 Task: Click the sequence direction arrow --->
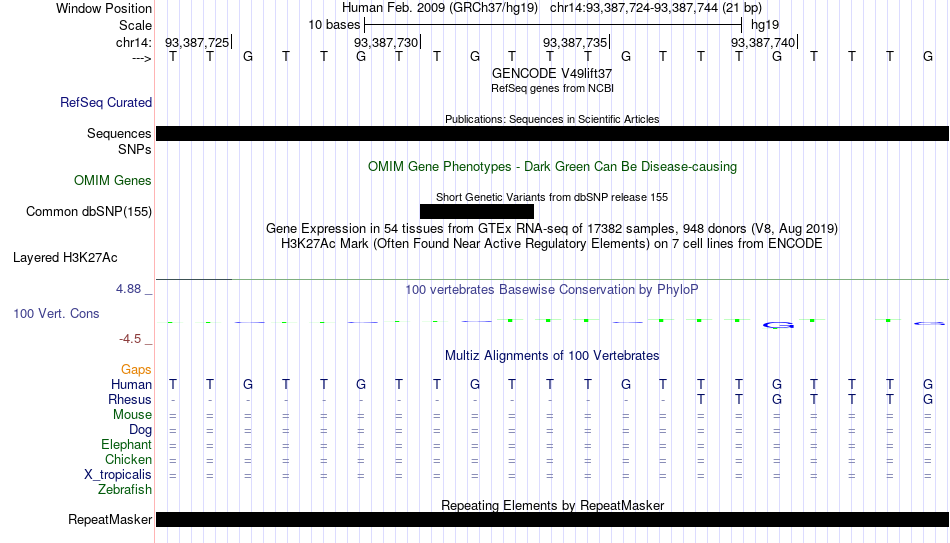tap(142, 58)
